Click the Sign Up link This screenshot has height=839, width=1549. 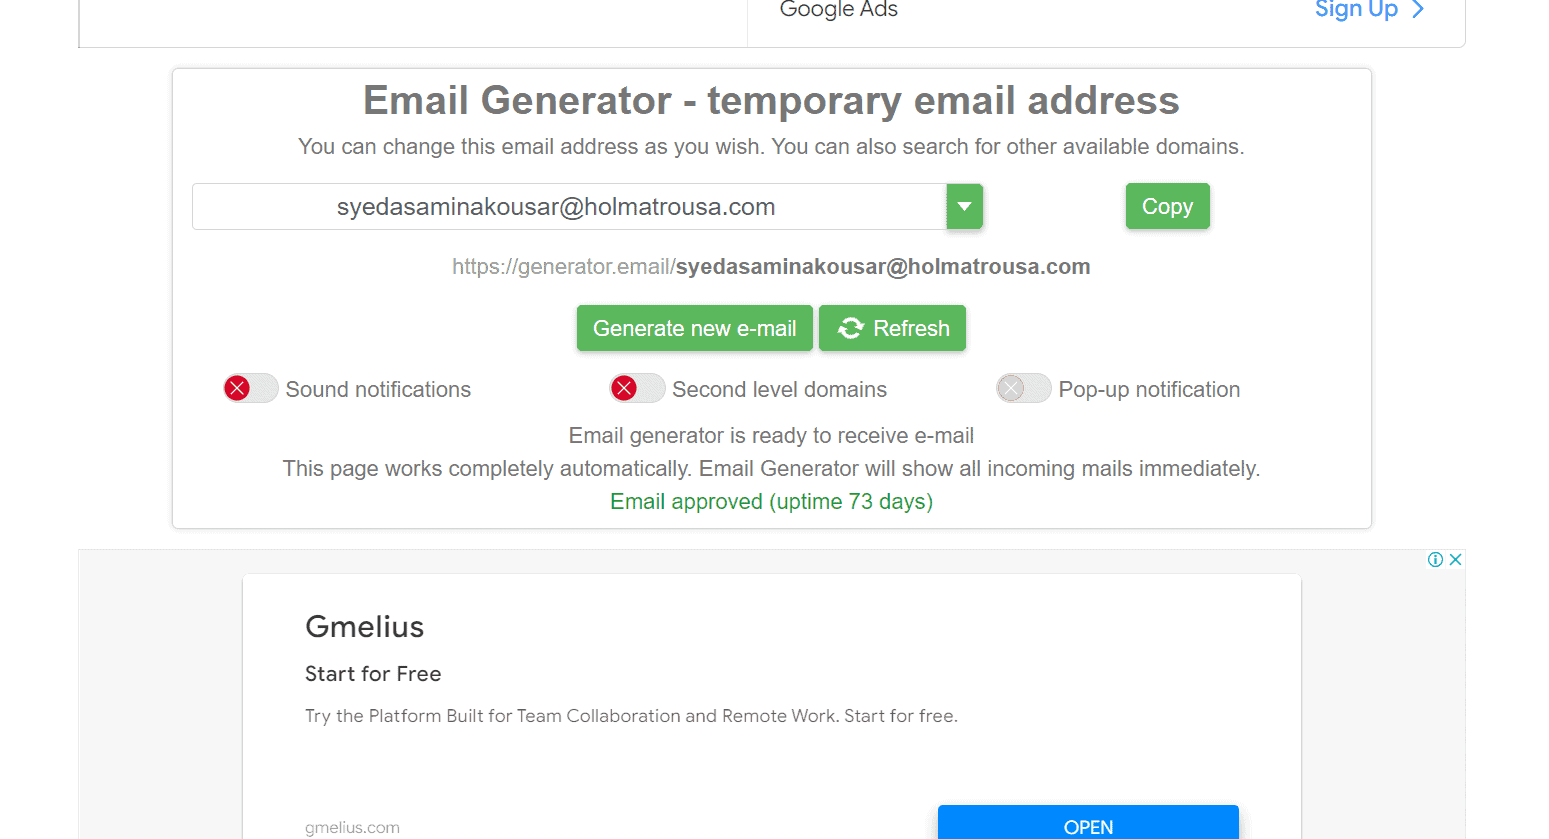click(1356, 10)
